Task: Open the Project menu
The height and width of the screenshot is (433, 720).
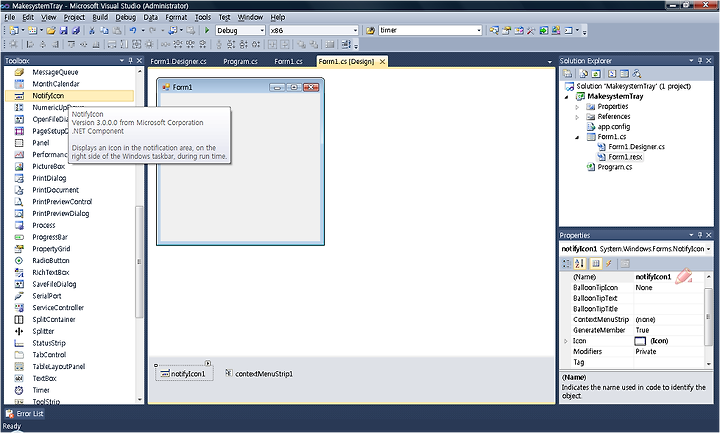Action: tap(74, 17)
